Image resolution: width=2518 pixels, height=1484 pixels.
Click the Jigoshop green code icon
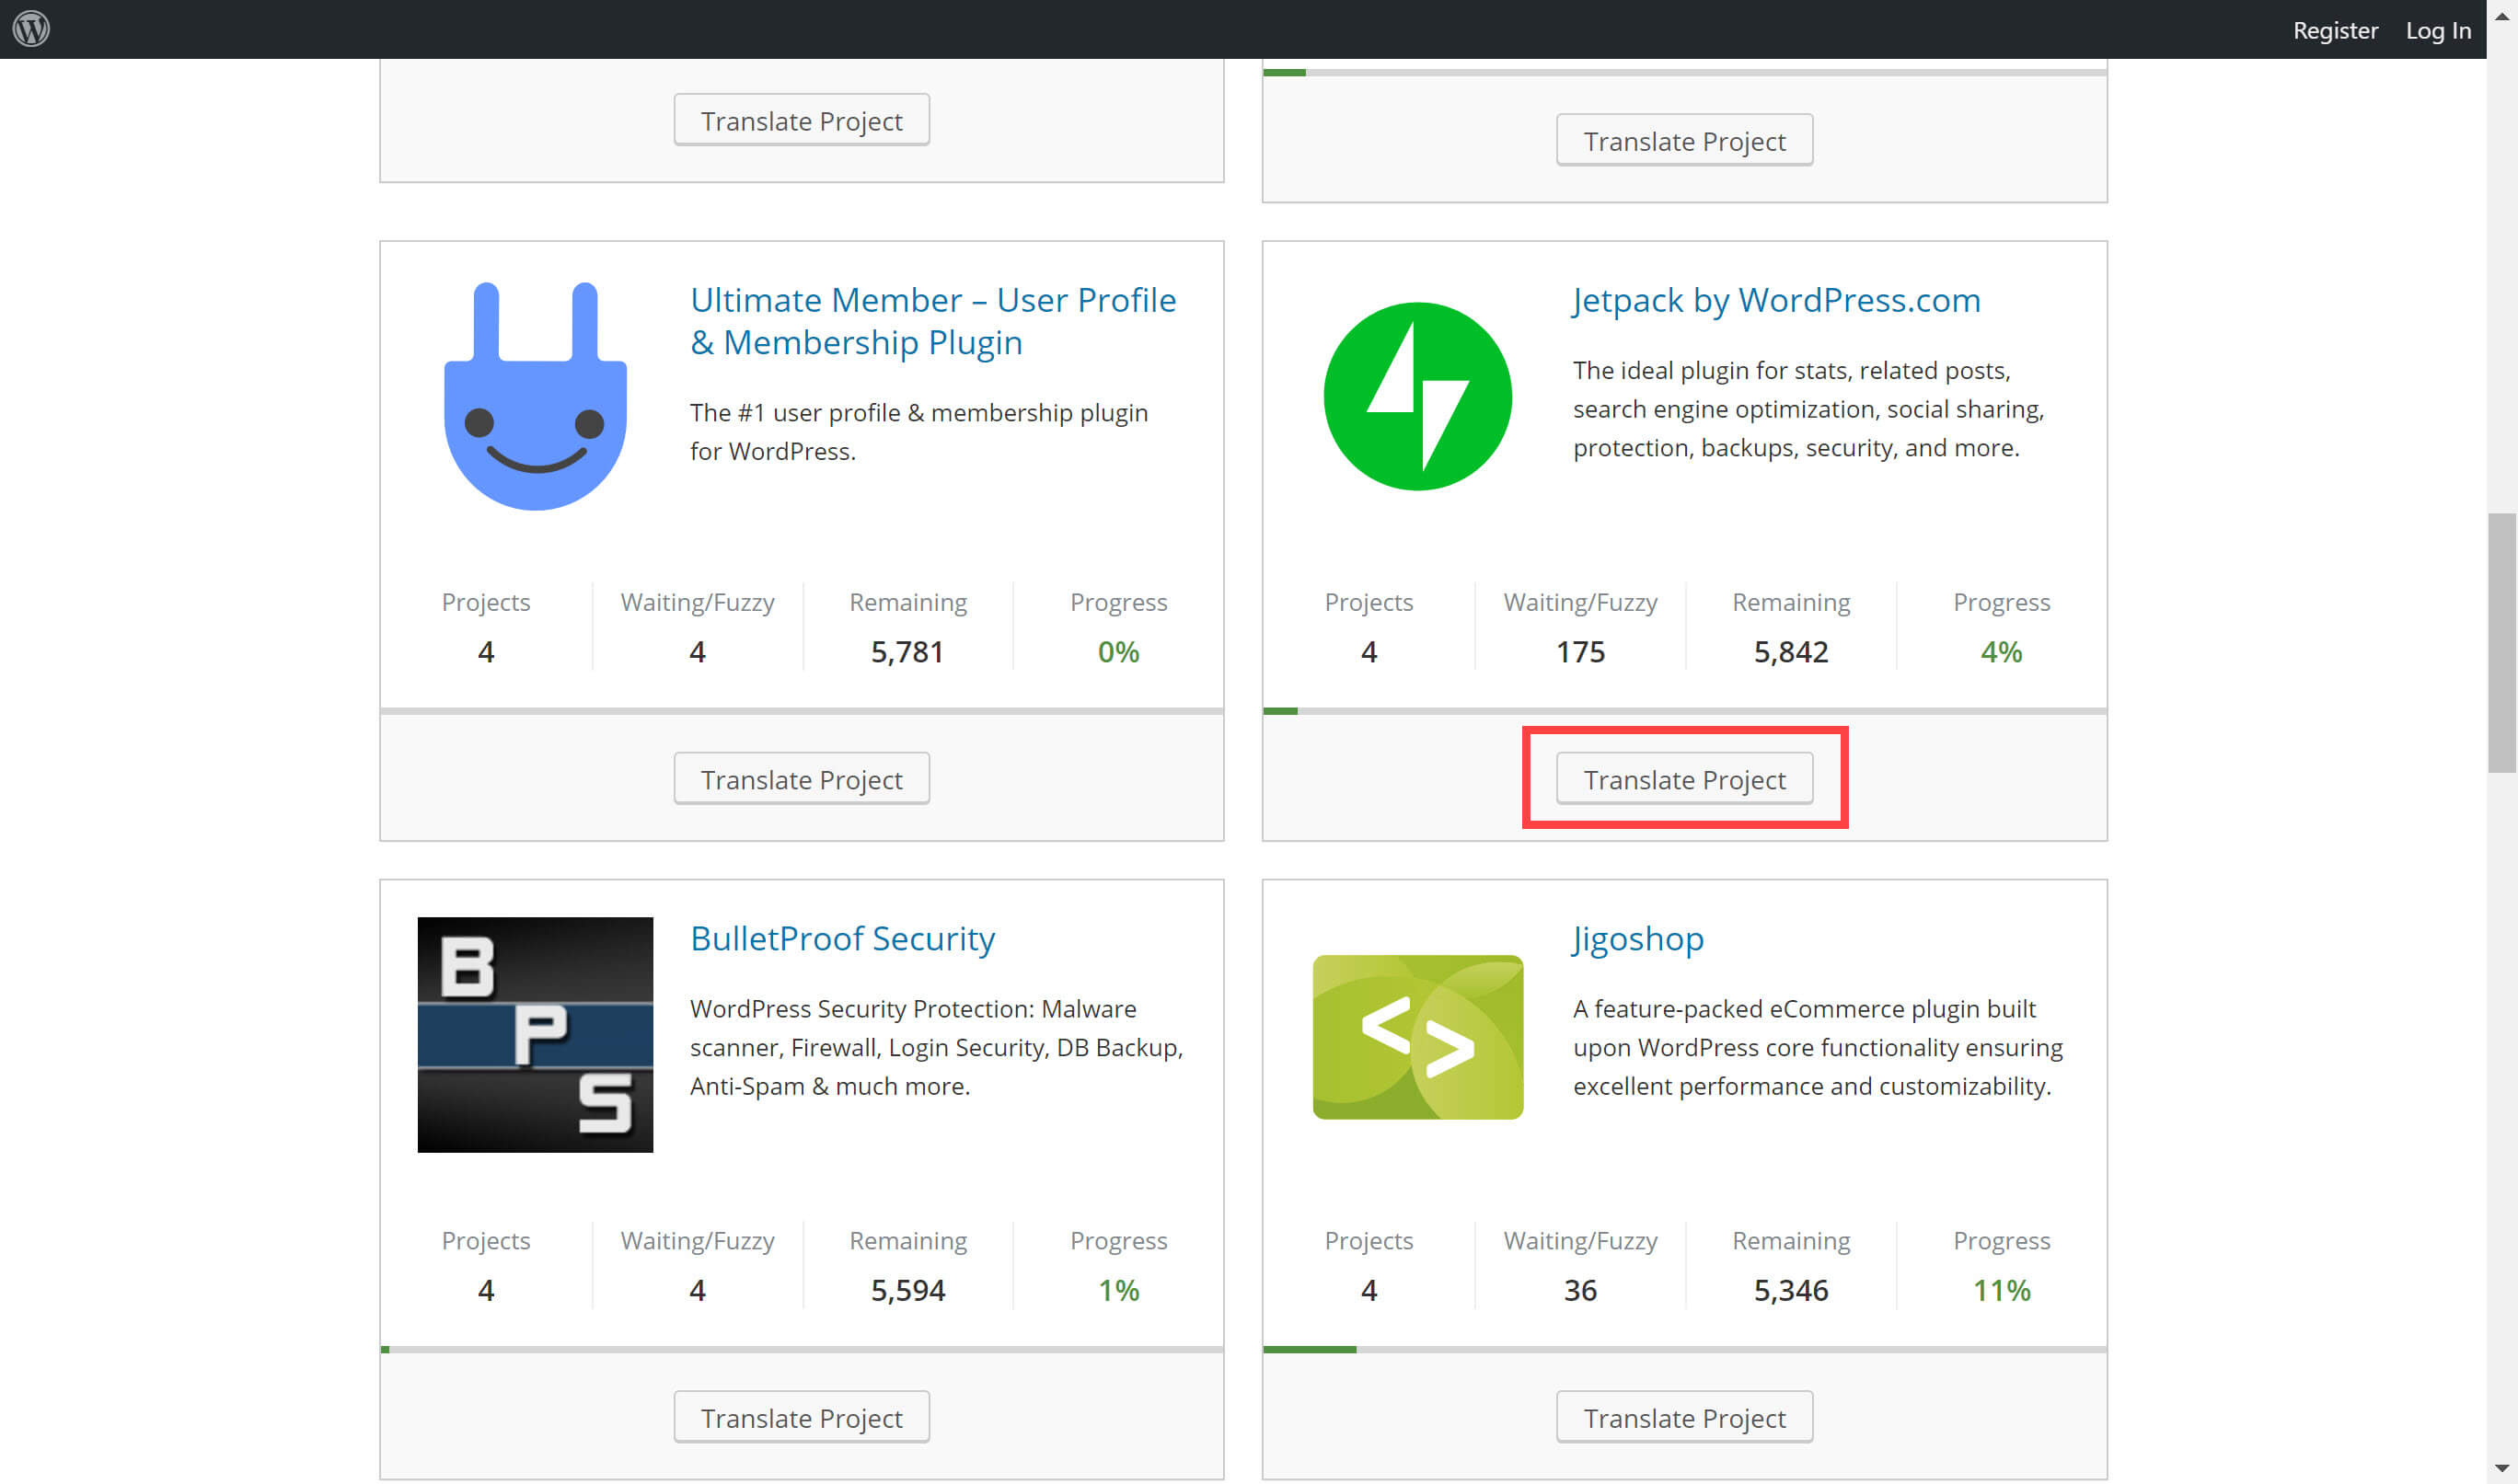coord(1417,1037)
